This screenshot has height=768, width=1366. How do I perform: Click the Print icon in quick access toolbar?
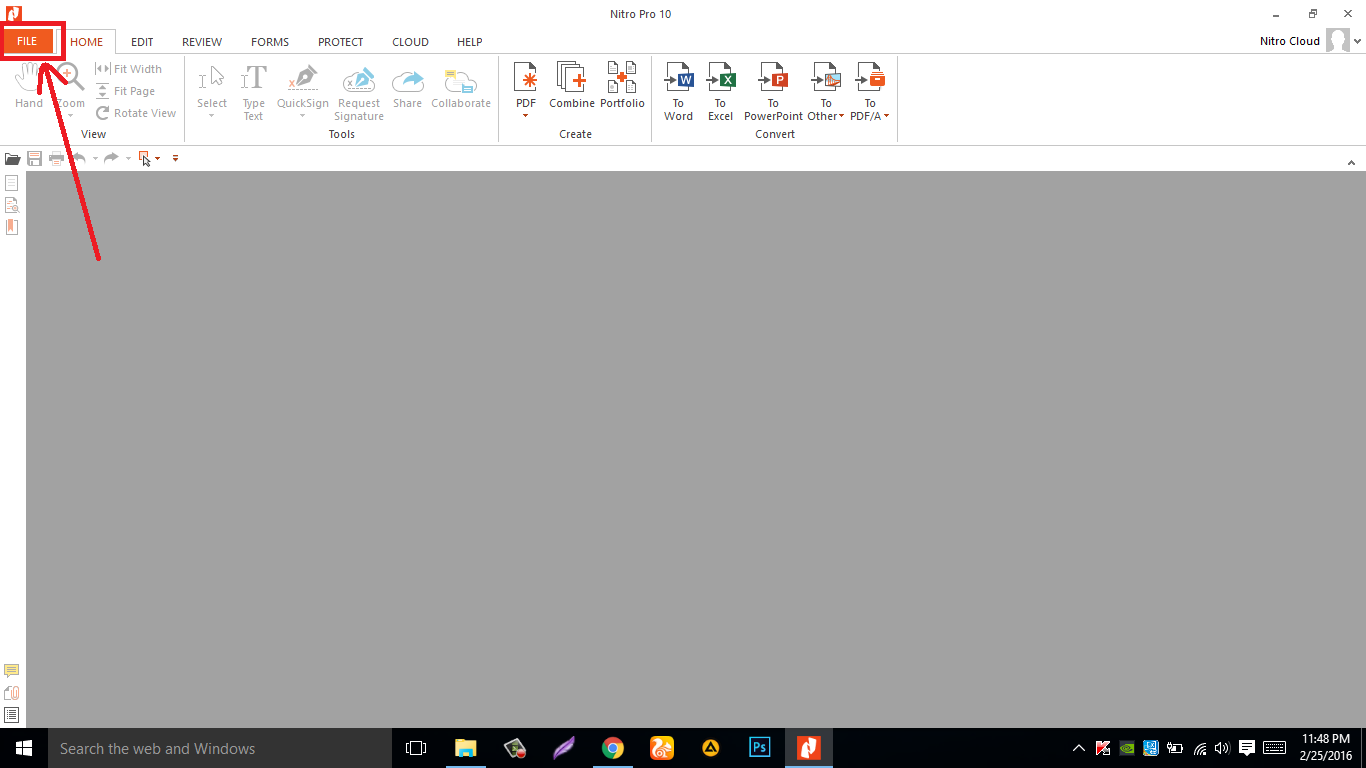56,158
